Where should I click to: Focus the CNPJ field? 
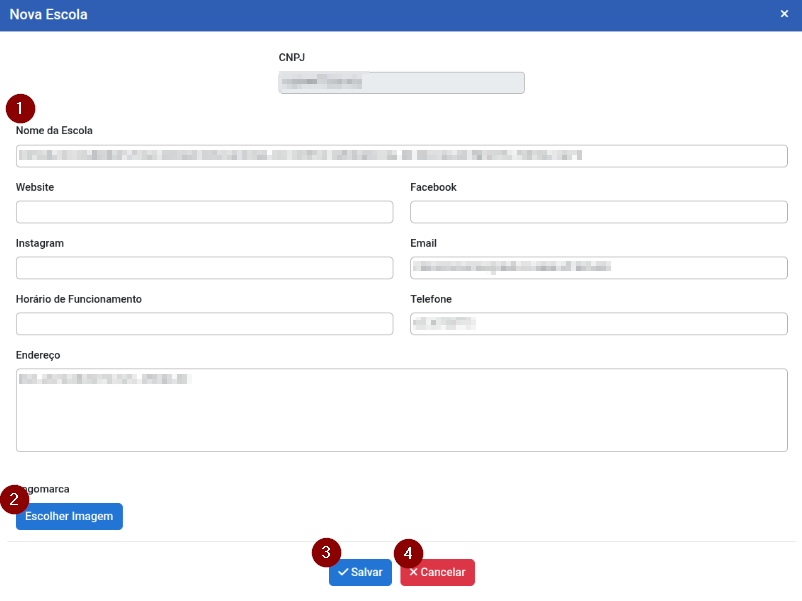[401, 83]
